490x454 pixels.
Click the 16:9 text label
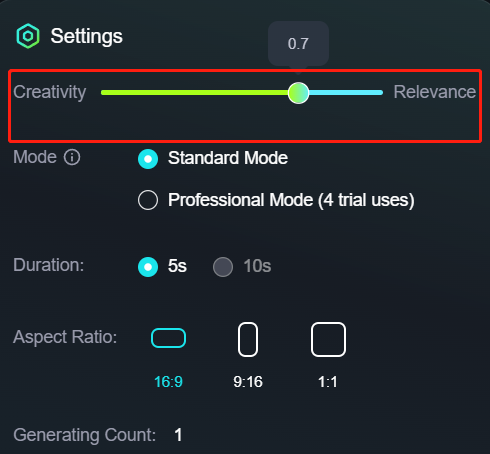[x=168, y=382]
